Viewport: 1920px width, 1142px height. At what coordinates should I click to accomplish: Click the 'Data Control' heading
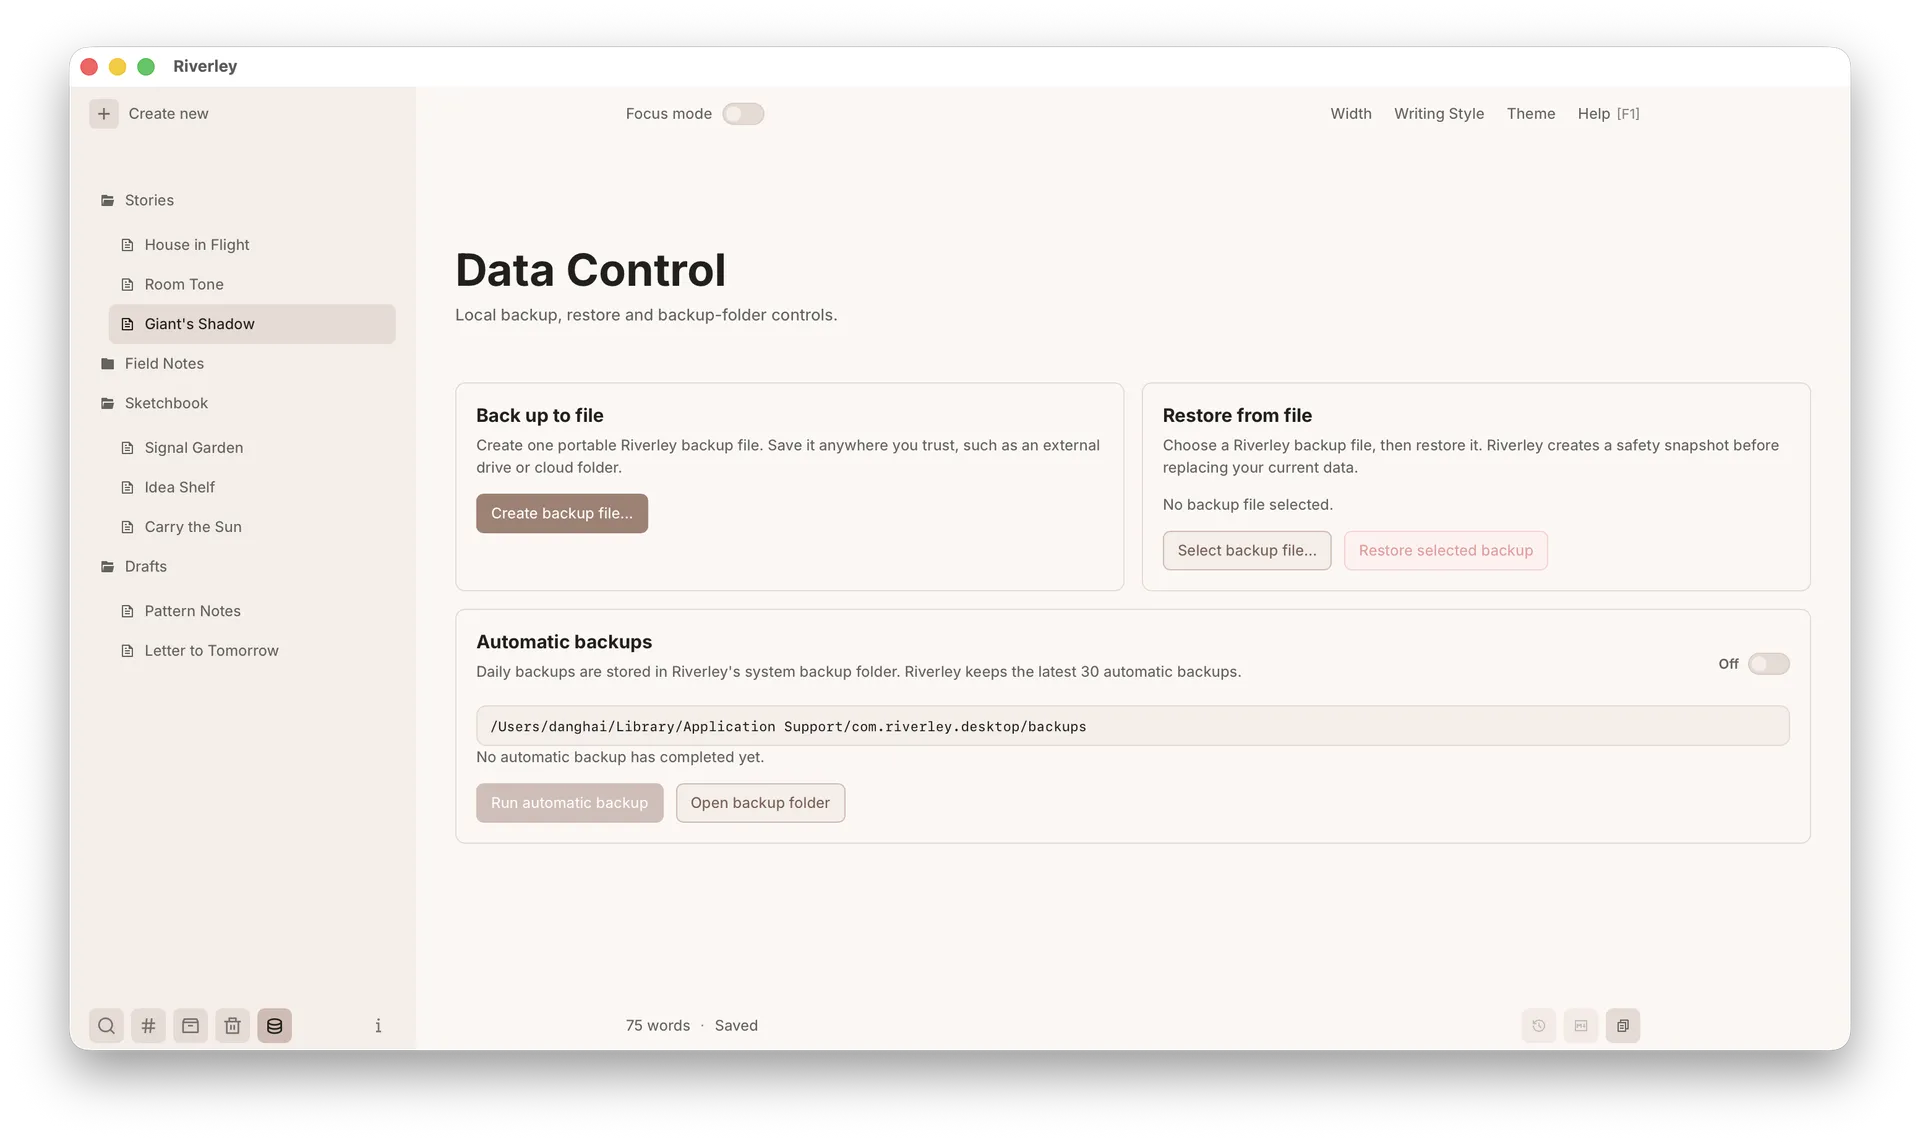tap(590, 270)
